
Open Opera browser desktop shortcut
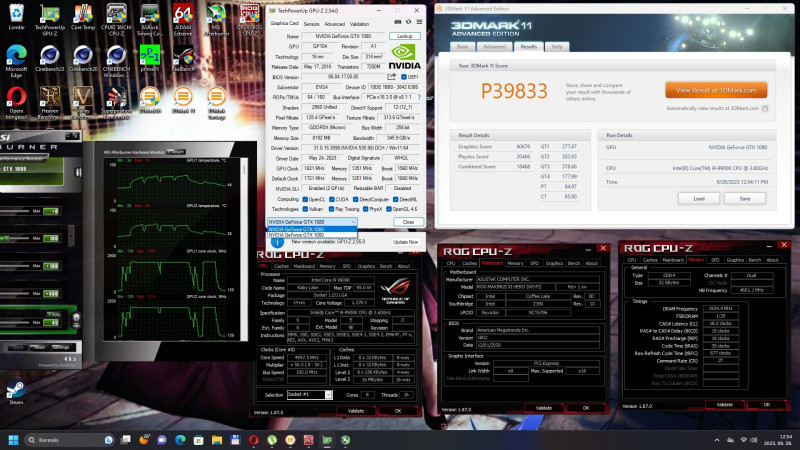click(x=16, y=103)
